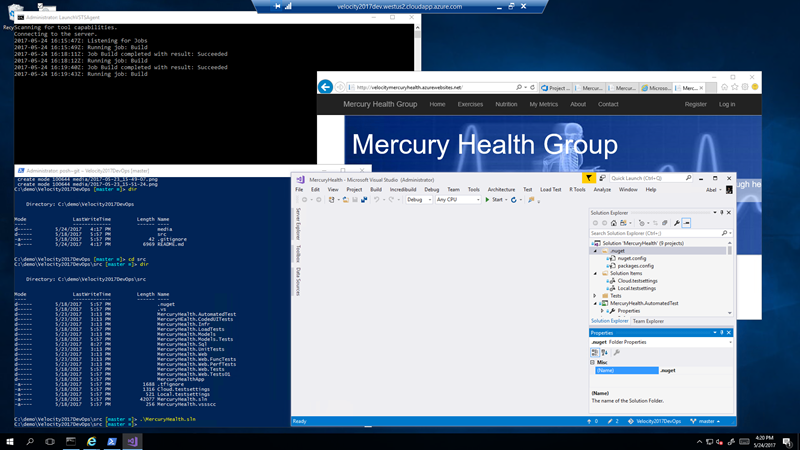The image size is (800, 450).
Task: Collapse the MercuryHealth.AutomatedTest project
Action: (x=595, y=304)
